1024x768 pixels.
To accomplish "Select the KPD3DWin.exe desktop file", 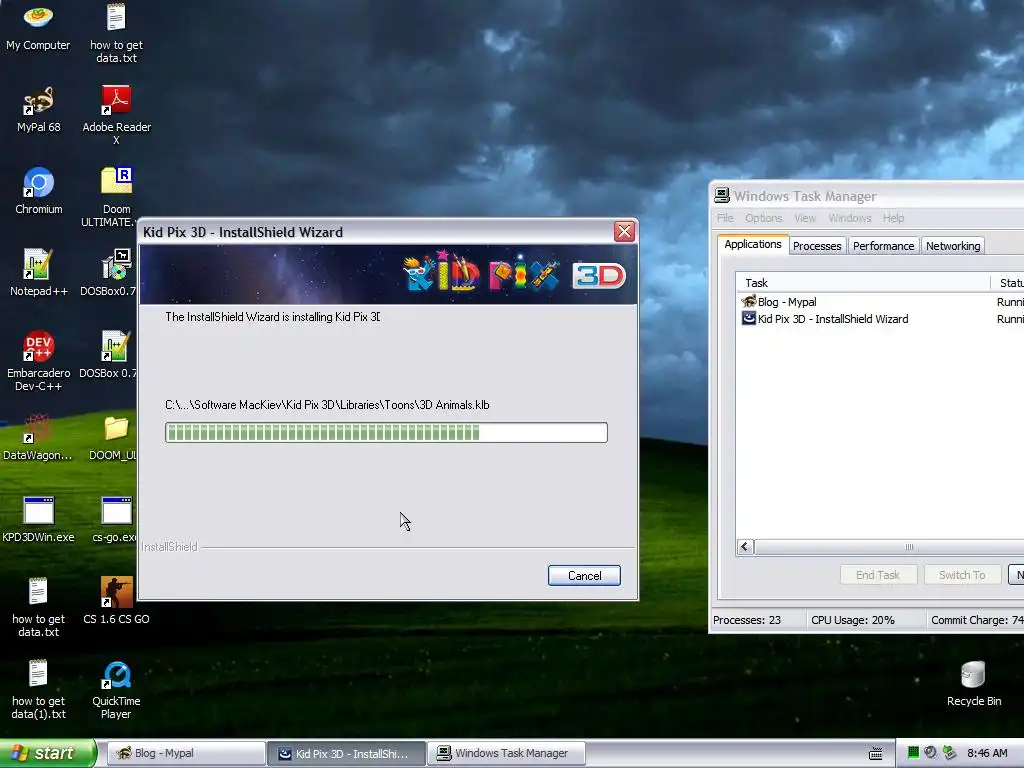I will pos(38,519).
